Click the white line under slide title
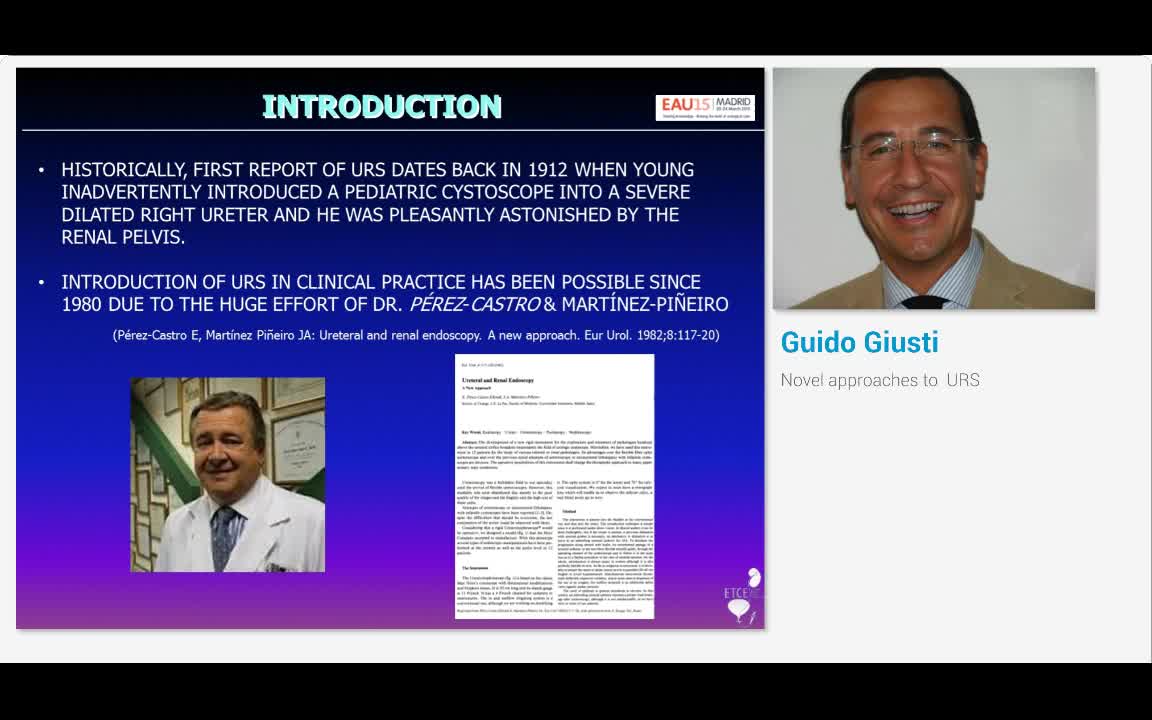Screen dimensions: 1152x720 click(392, 130)
